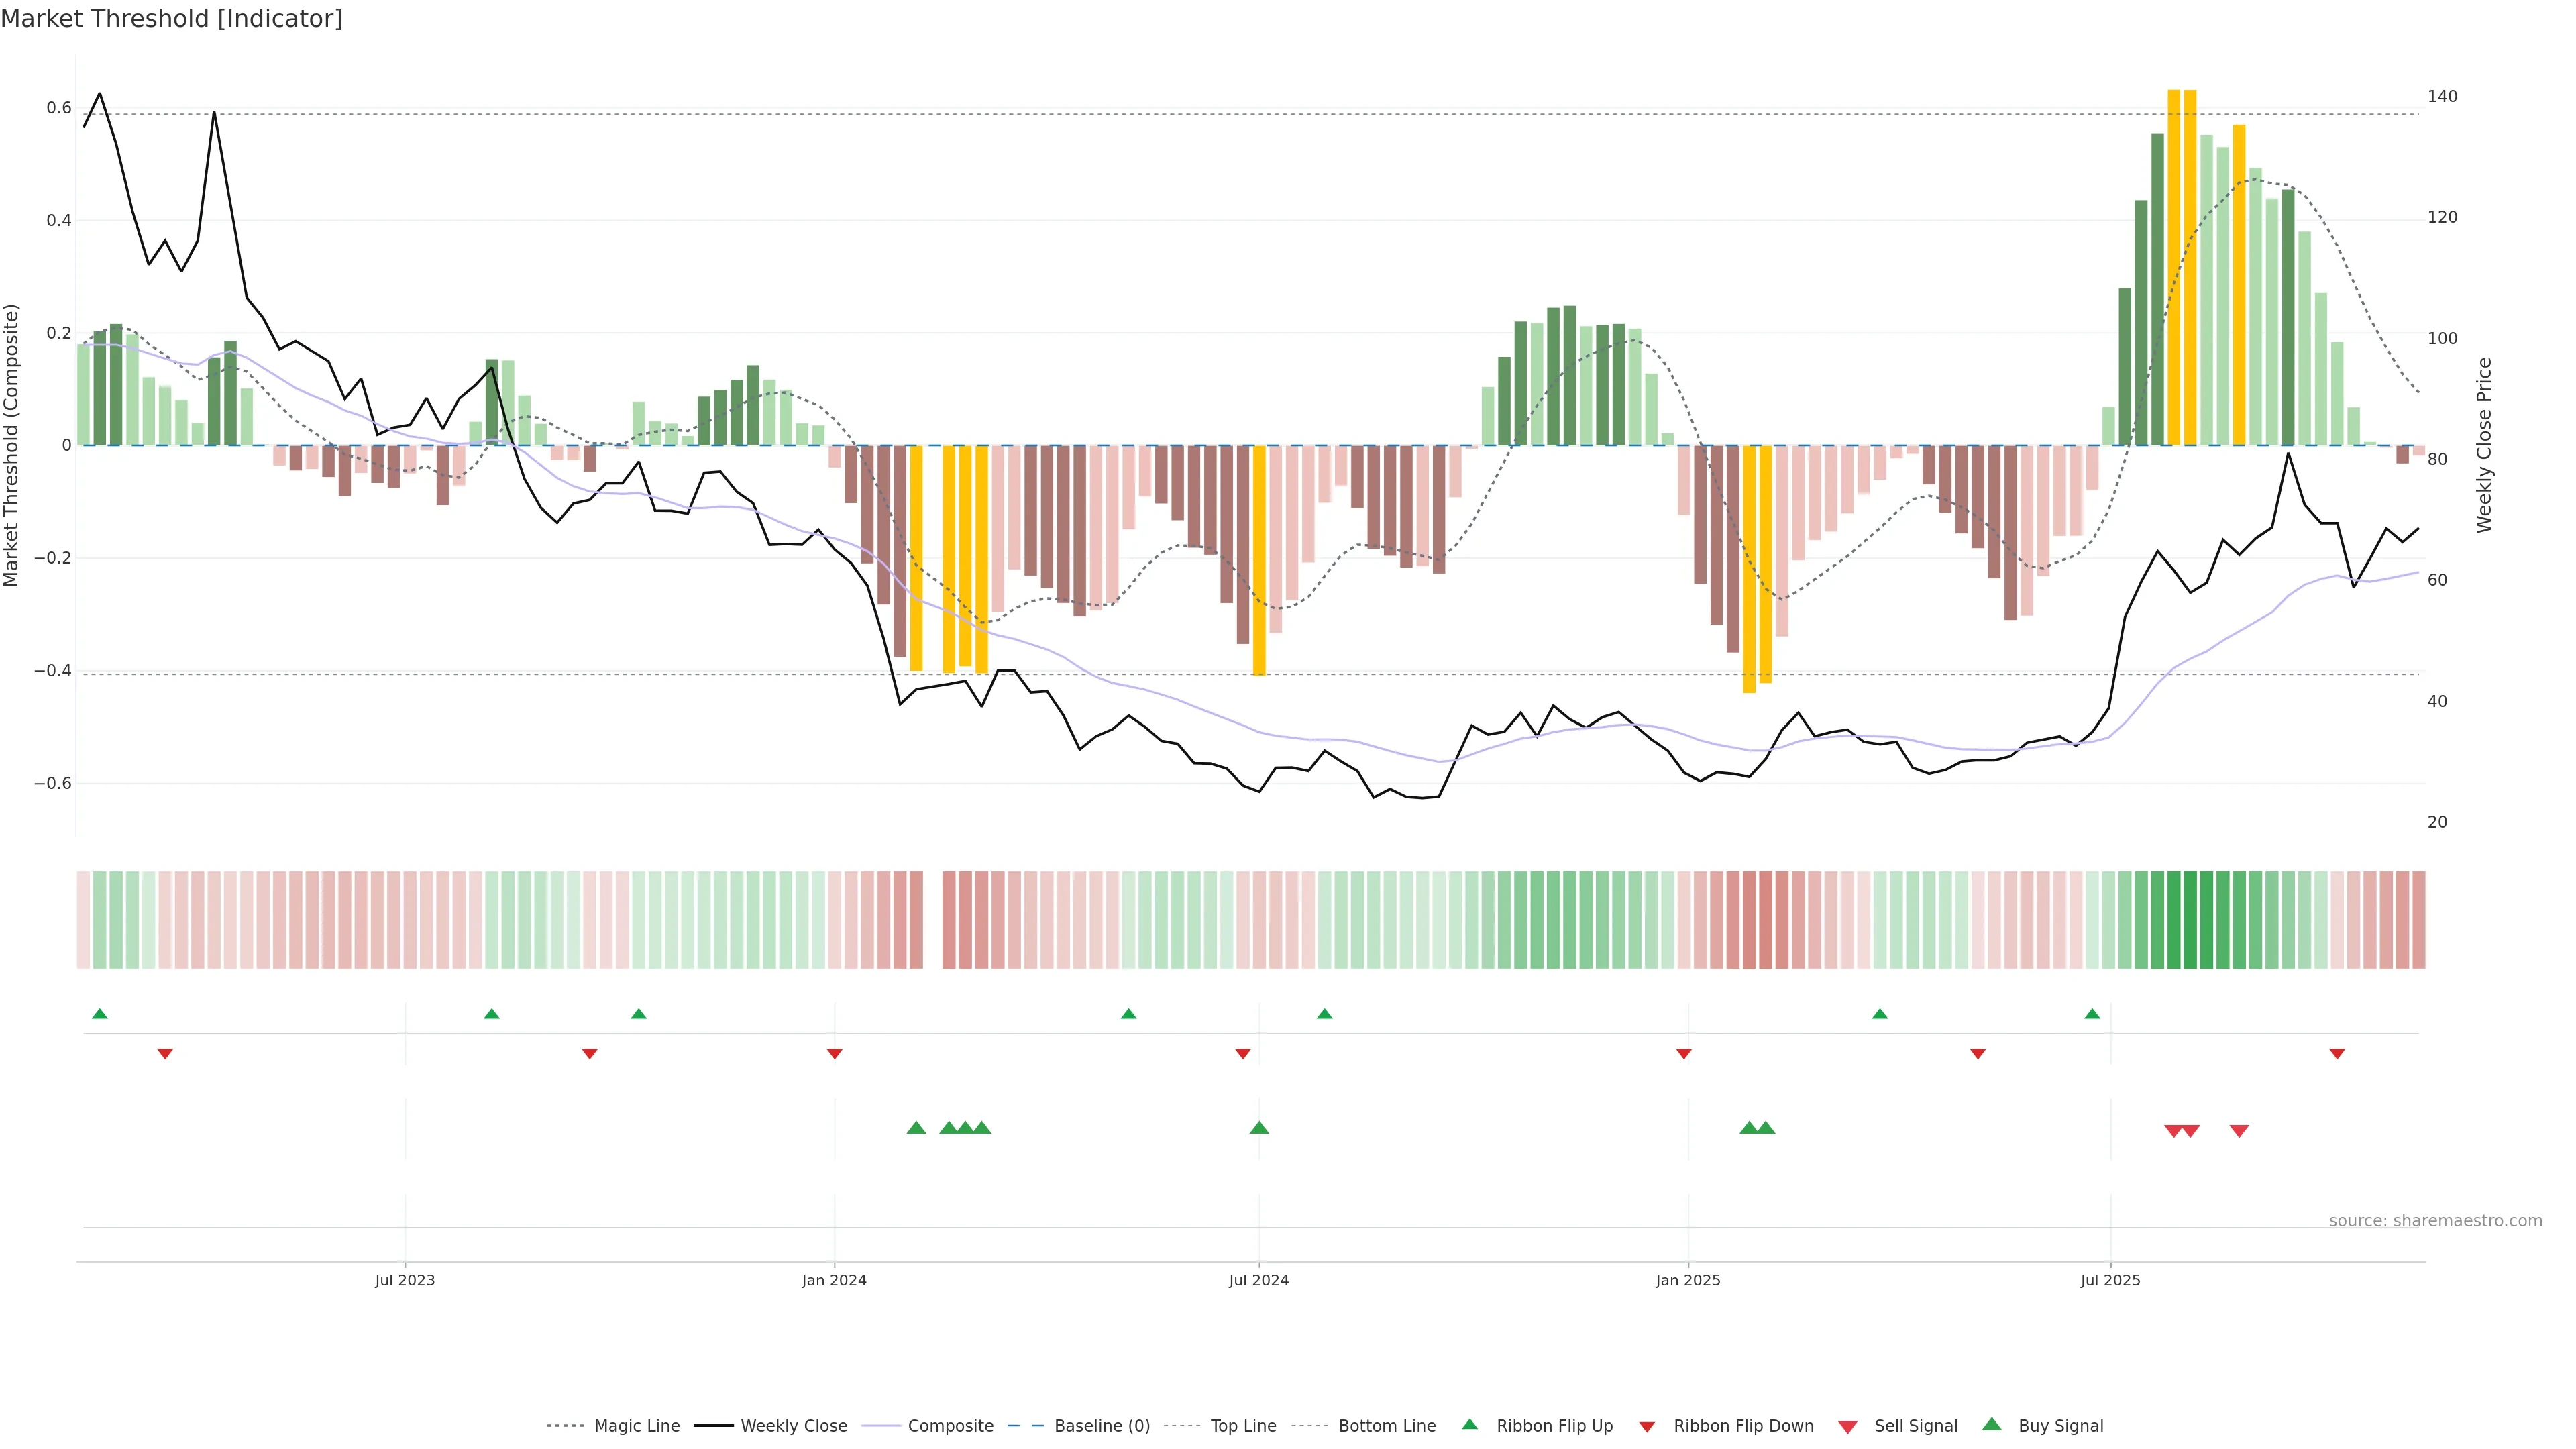Image resolution: width=2576 pixels, height=1449 pixels.
Task: Click the Market Threshold [Indicator] chart title
Action: [171, 19]
